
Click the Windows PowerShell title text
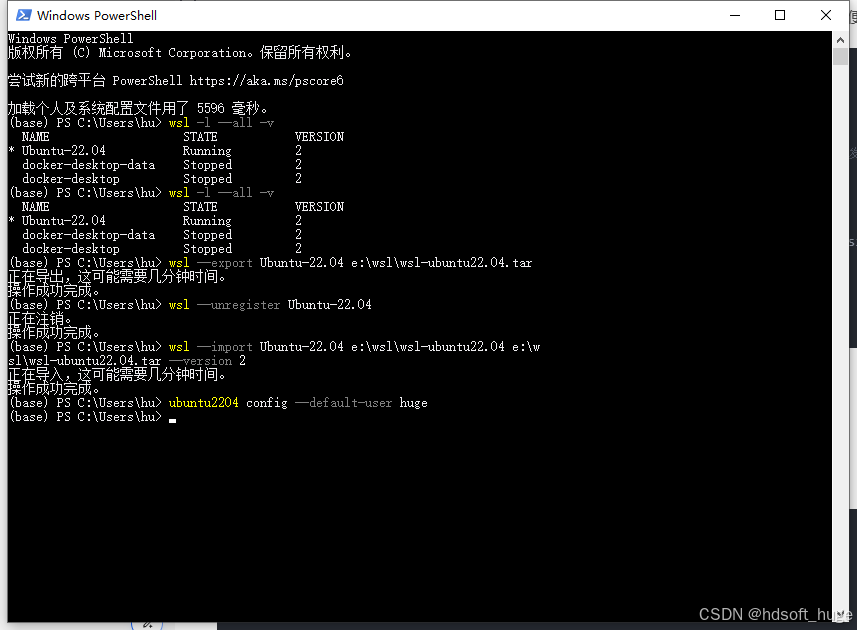click(97, 15)
